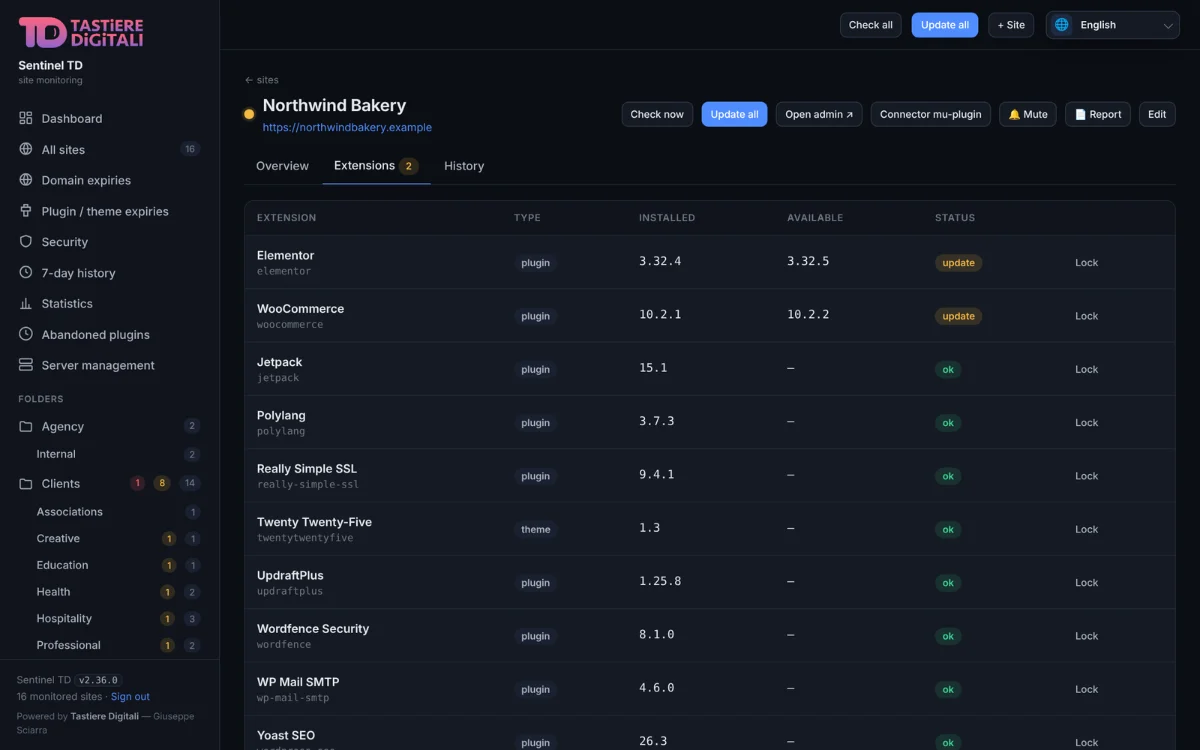
Task: Click Lock for WP Mail SMTP
Action: [1086, 689]
